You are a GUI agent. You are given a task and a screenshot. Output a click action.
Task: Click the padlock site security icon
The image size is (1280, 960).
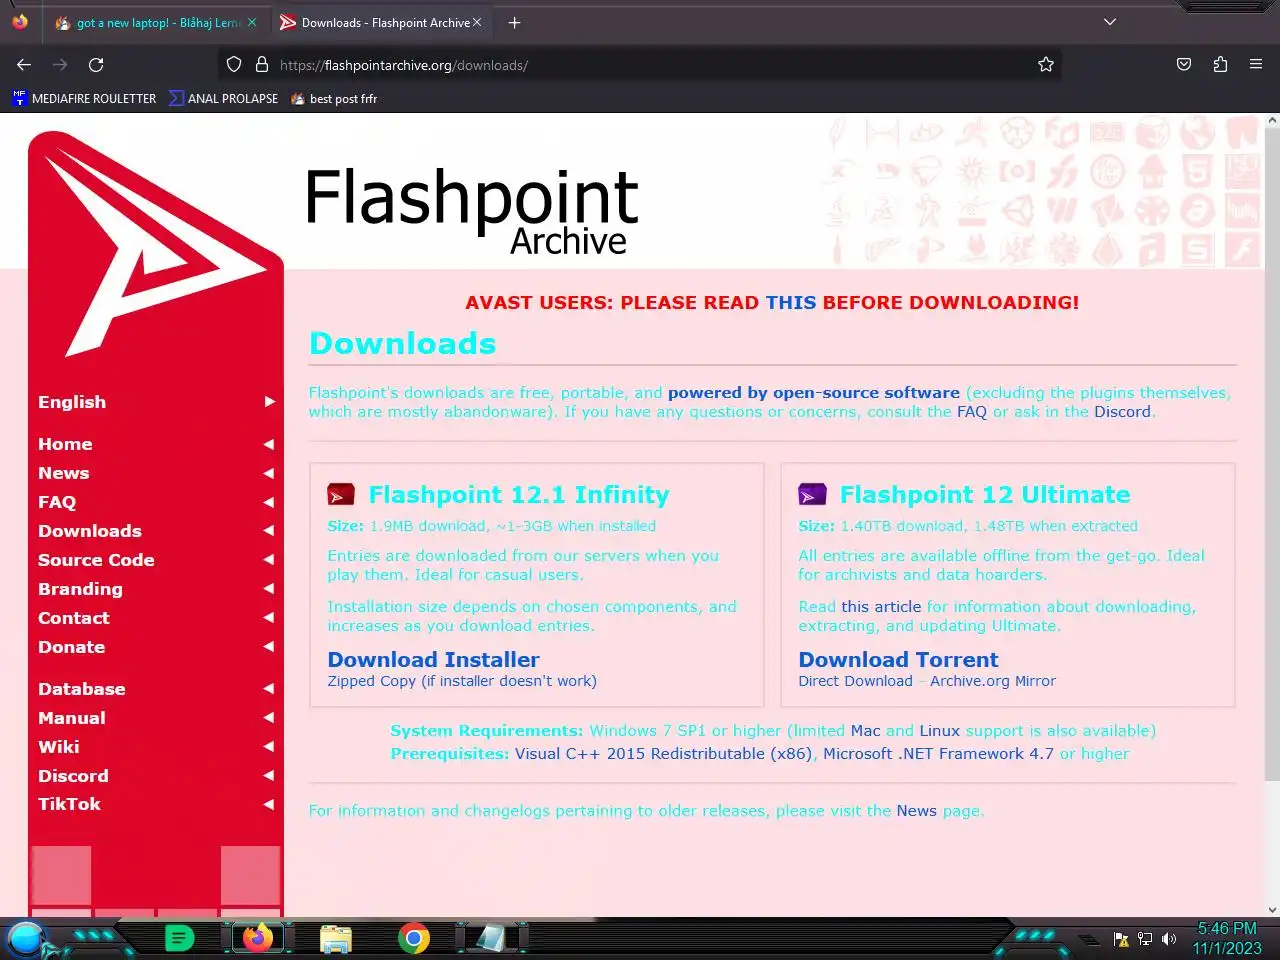(x=262, y=65)
